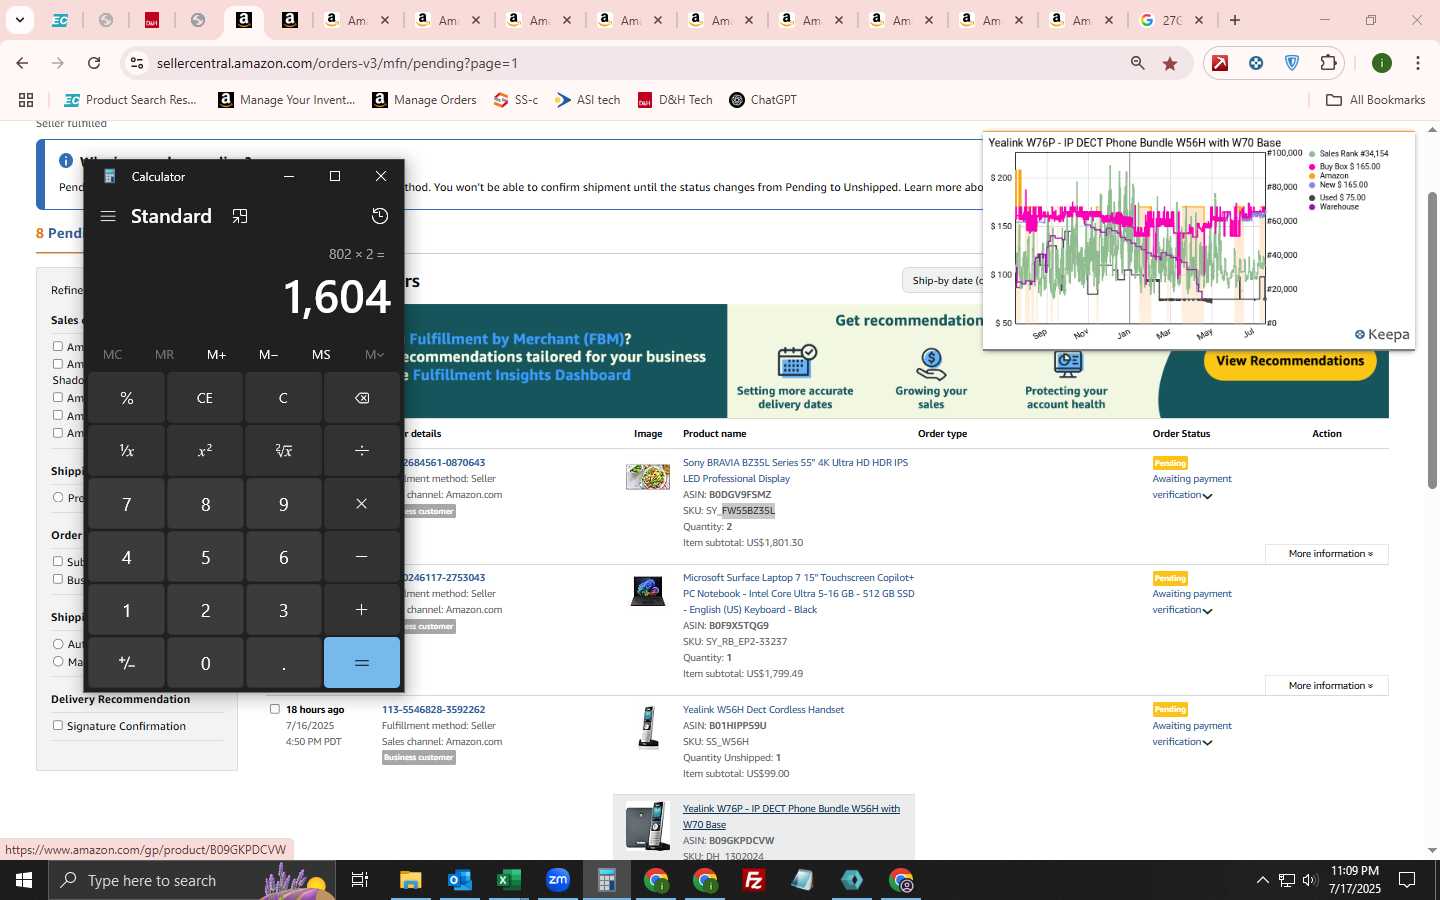Click the equals key in Calculator
The width and height of the screenshot is (1440, 900).
pos(362,663)
